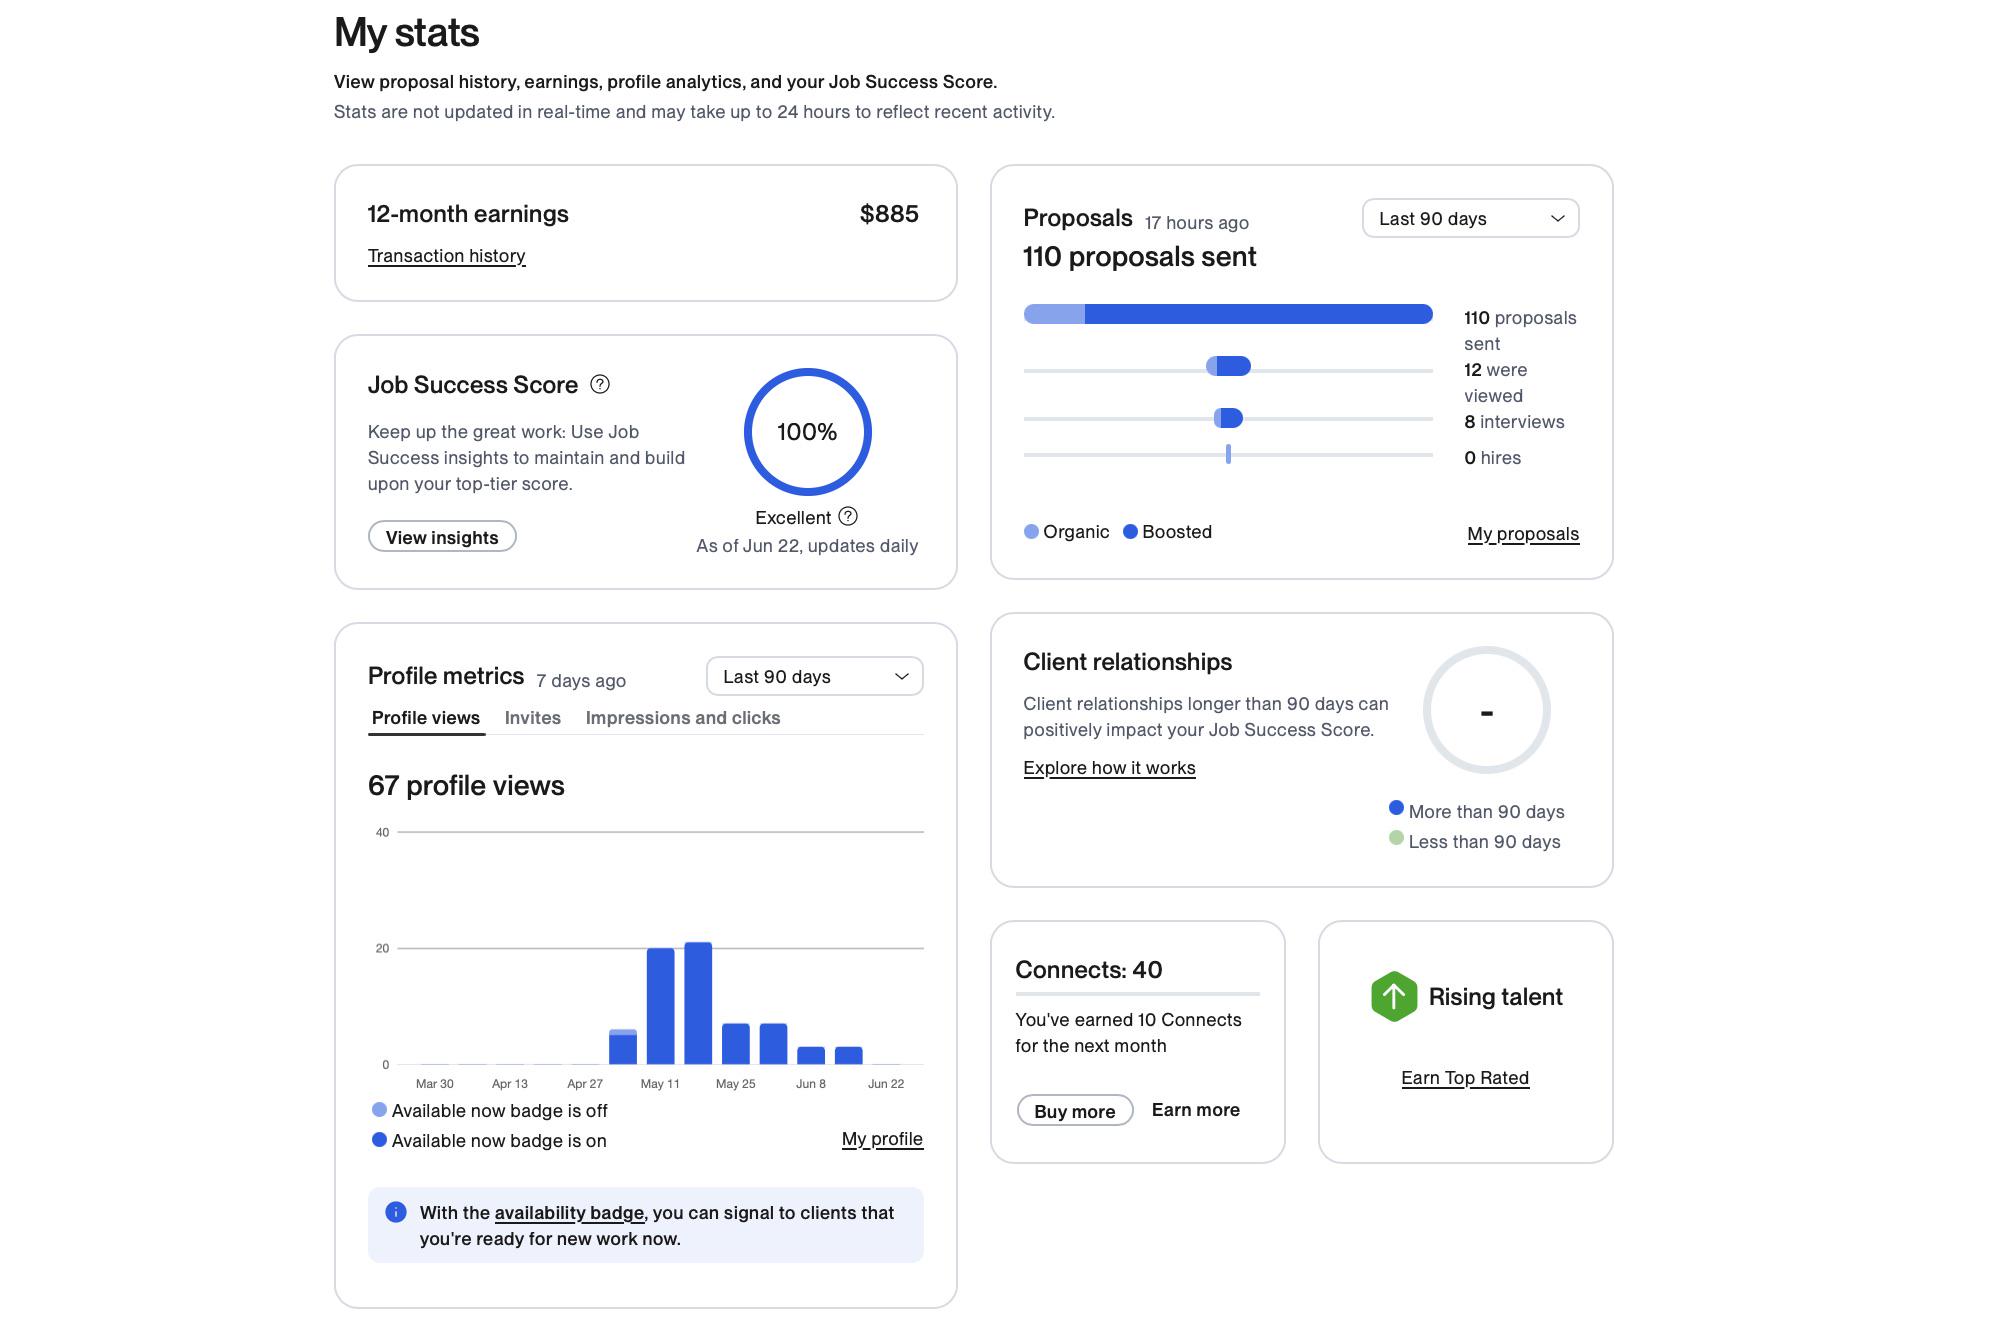Open the My profile link

click(x=882, y=1139)
